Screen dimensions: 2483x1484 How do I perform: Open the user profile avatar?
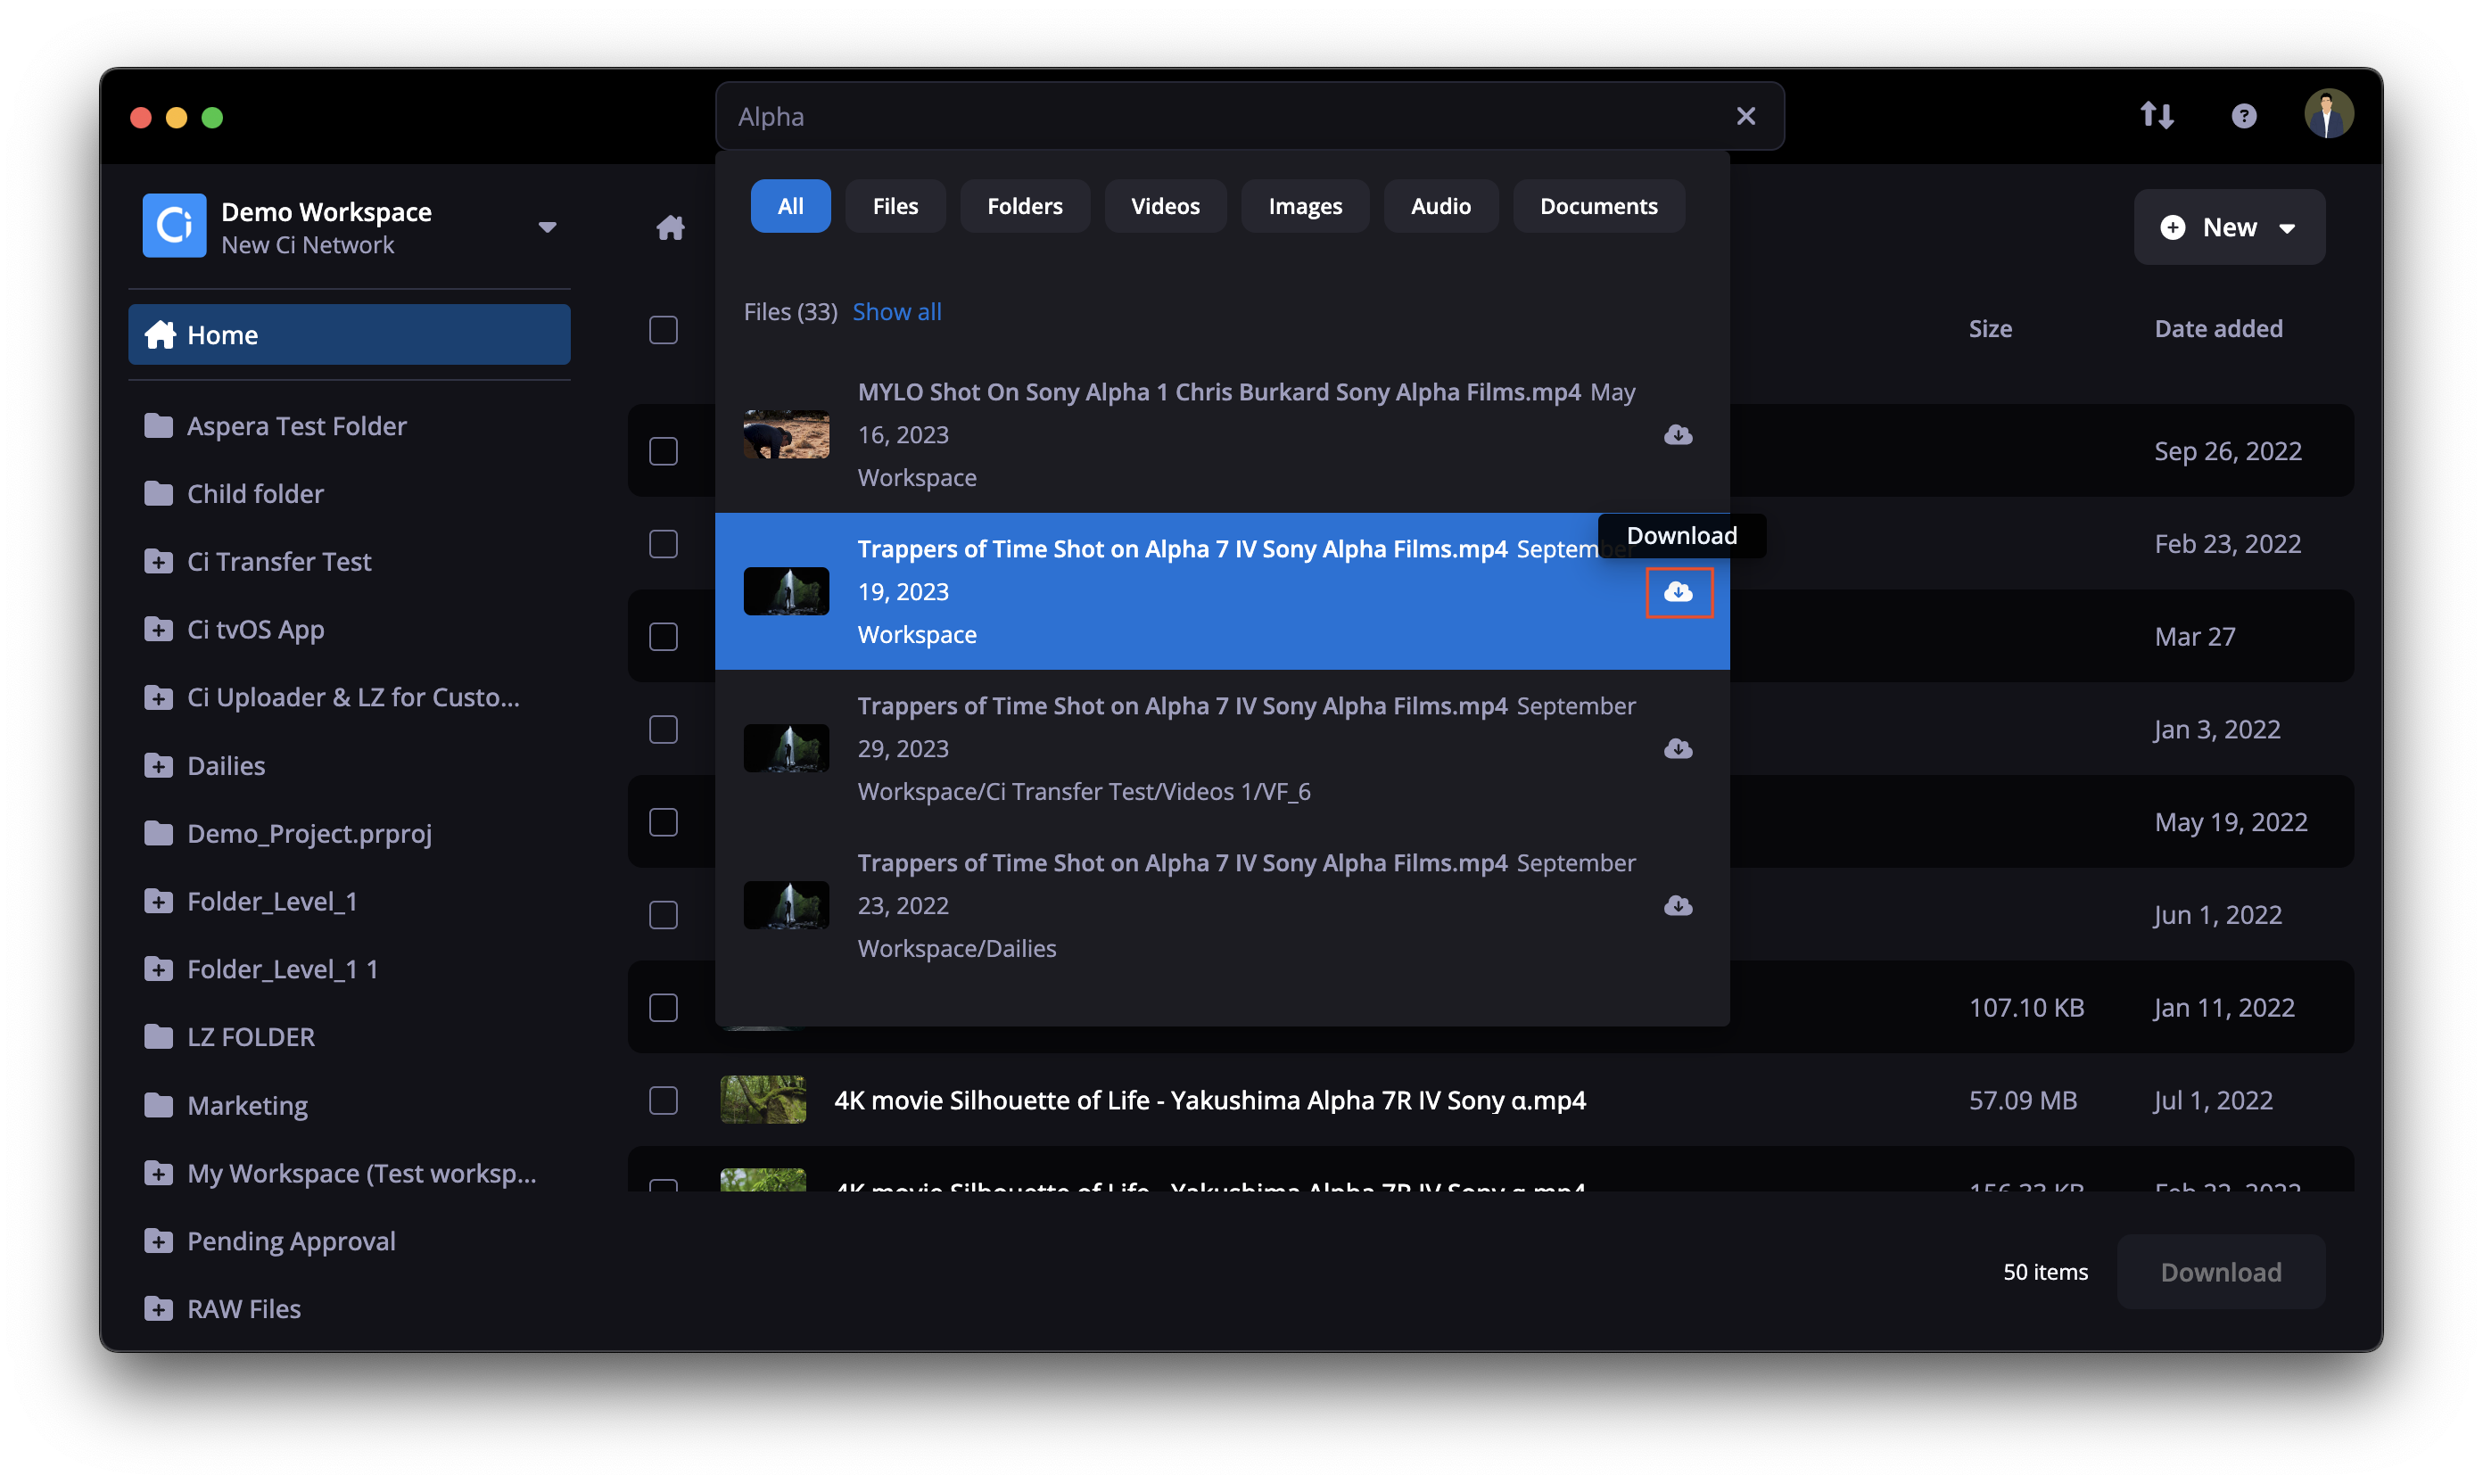(x=2328, y=114)
